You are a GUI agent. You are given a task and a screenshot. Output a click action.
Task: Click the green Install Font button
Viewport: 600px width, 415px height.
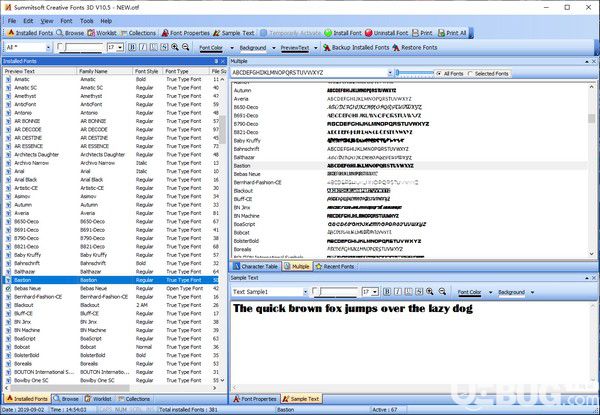pos(342,33)
